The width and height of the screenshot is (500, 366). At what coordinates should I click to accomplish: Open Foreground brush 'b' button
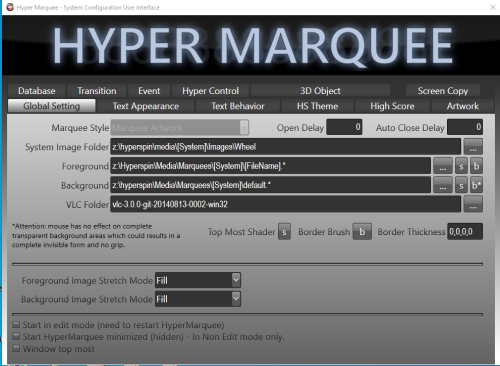[476, 166]
